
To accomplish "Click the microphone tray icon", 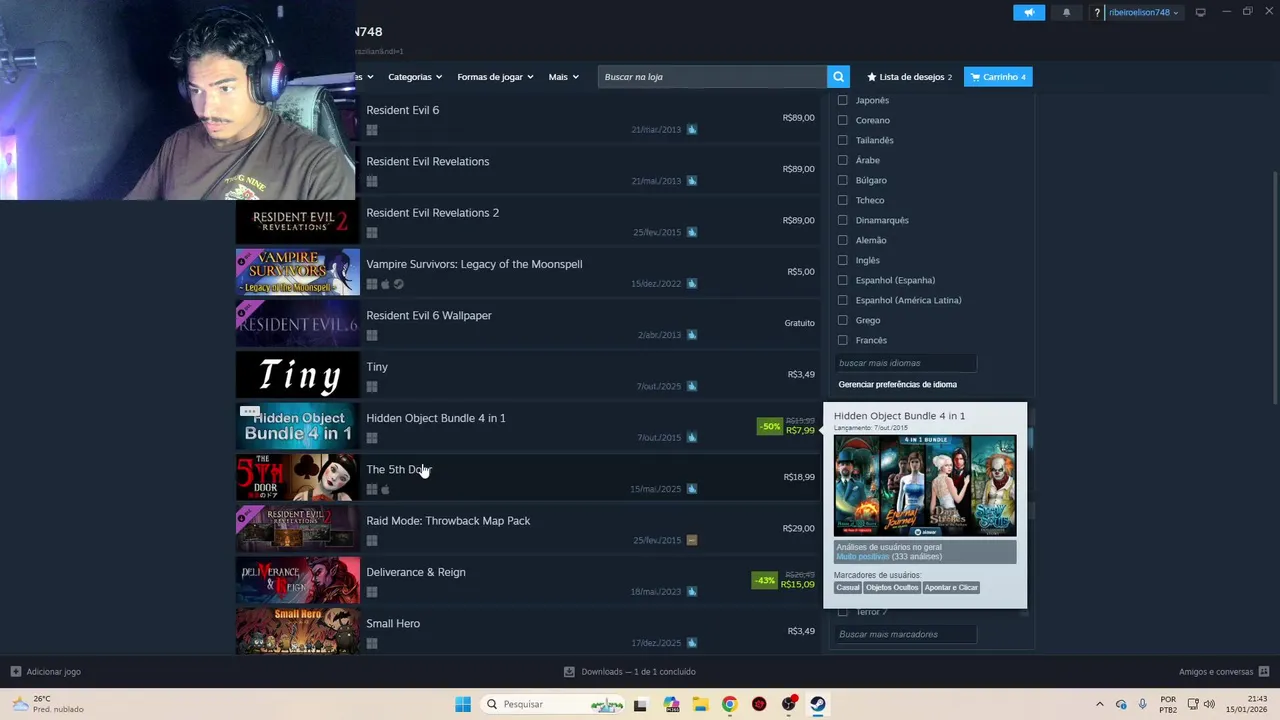I will pyautogui.click(x=1142, y=704).
